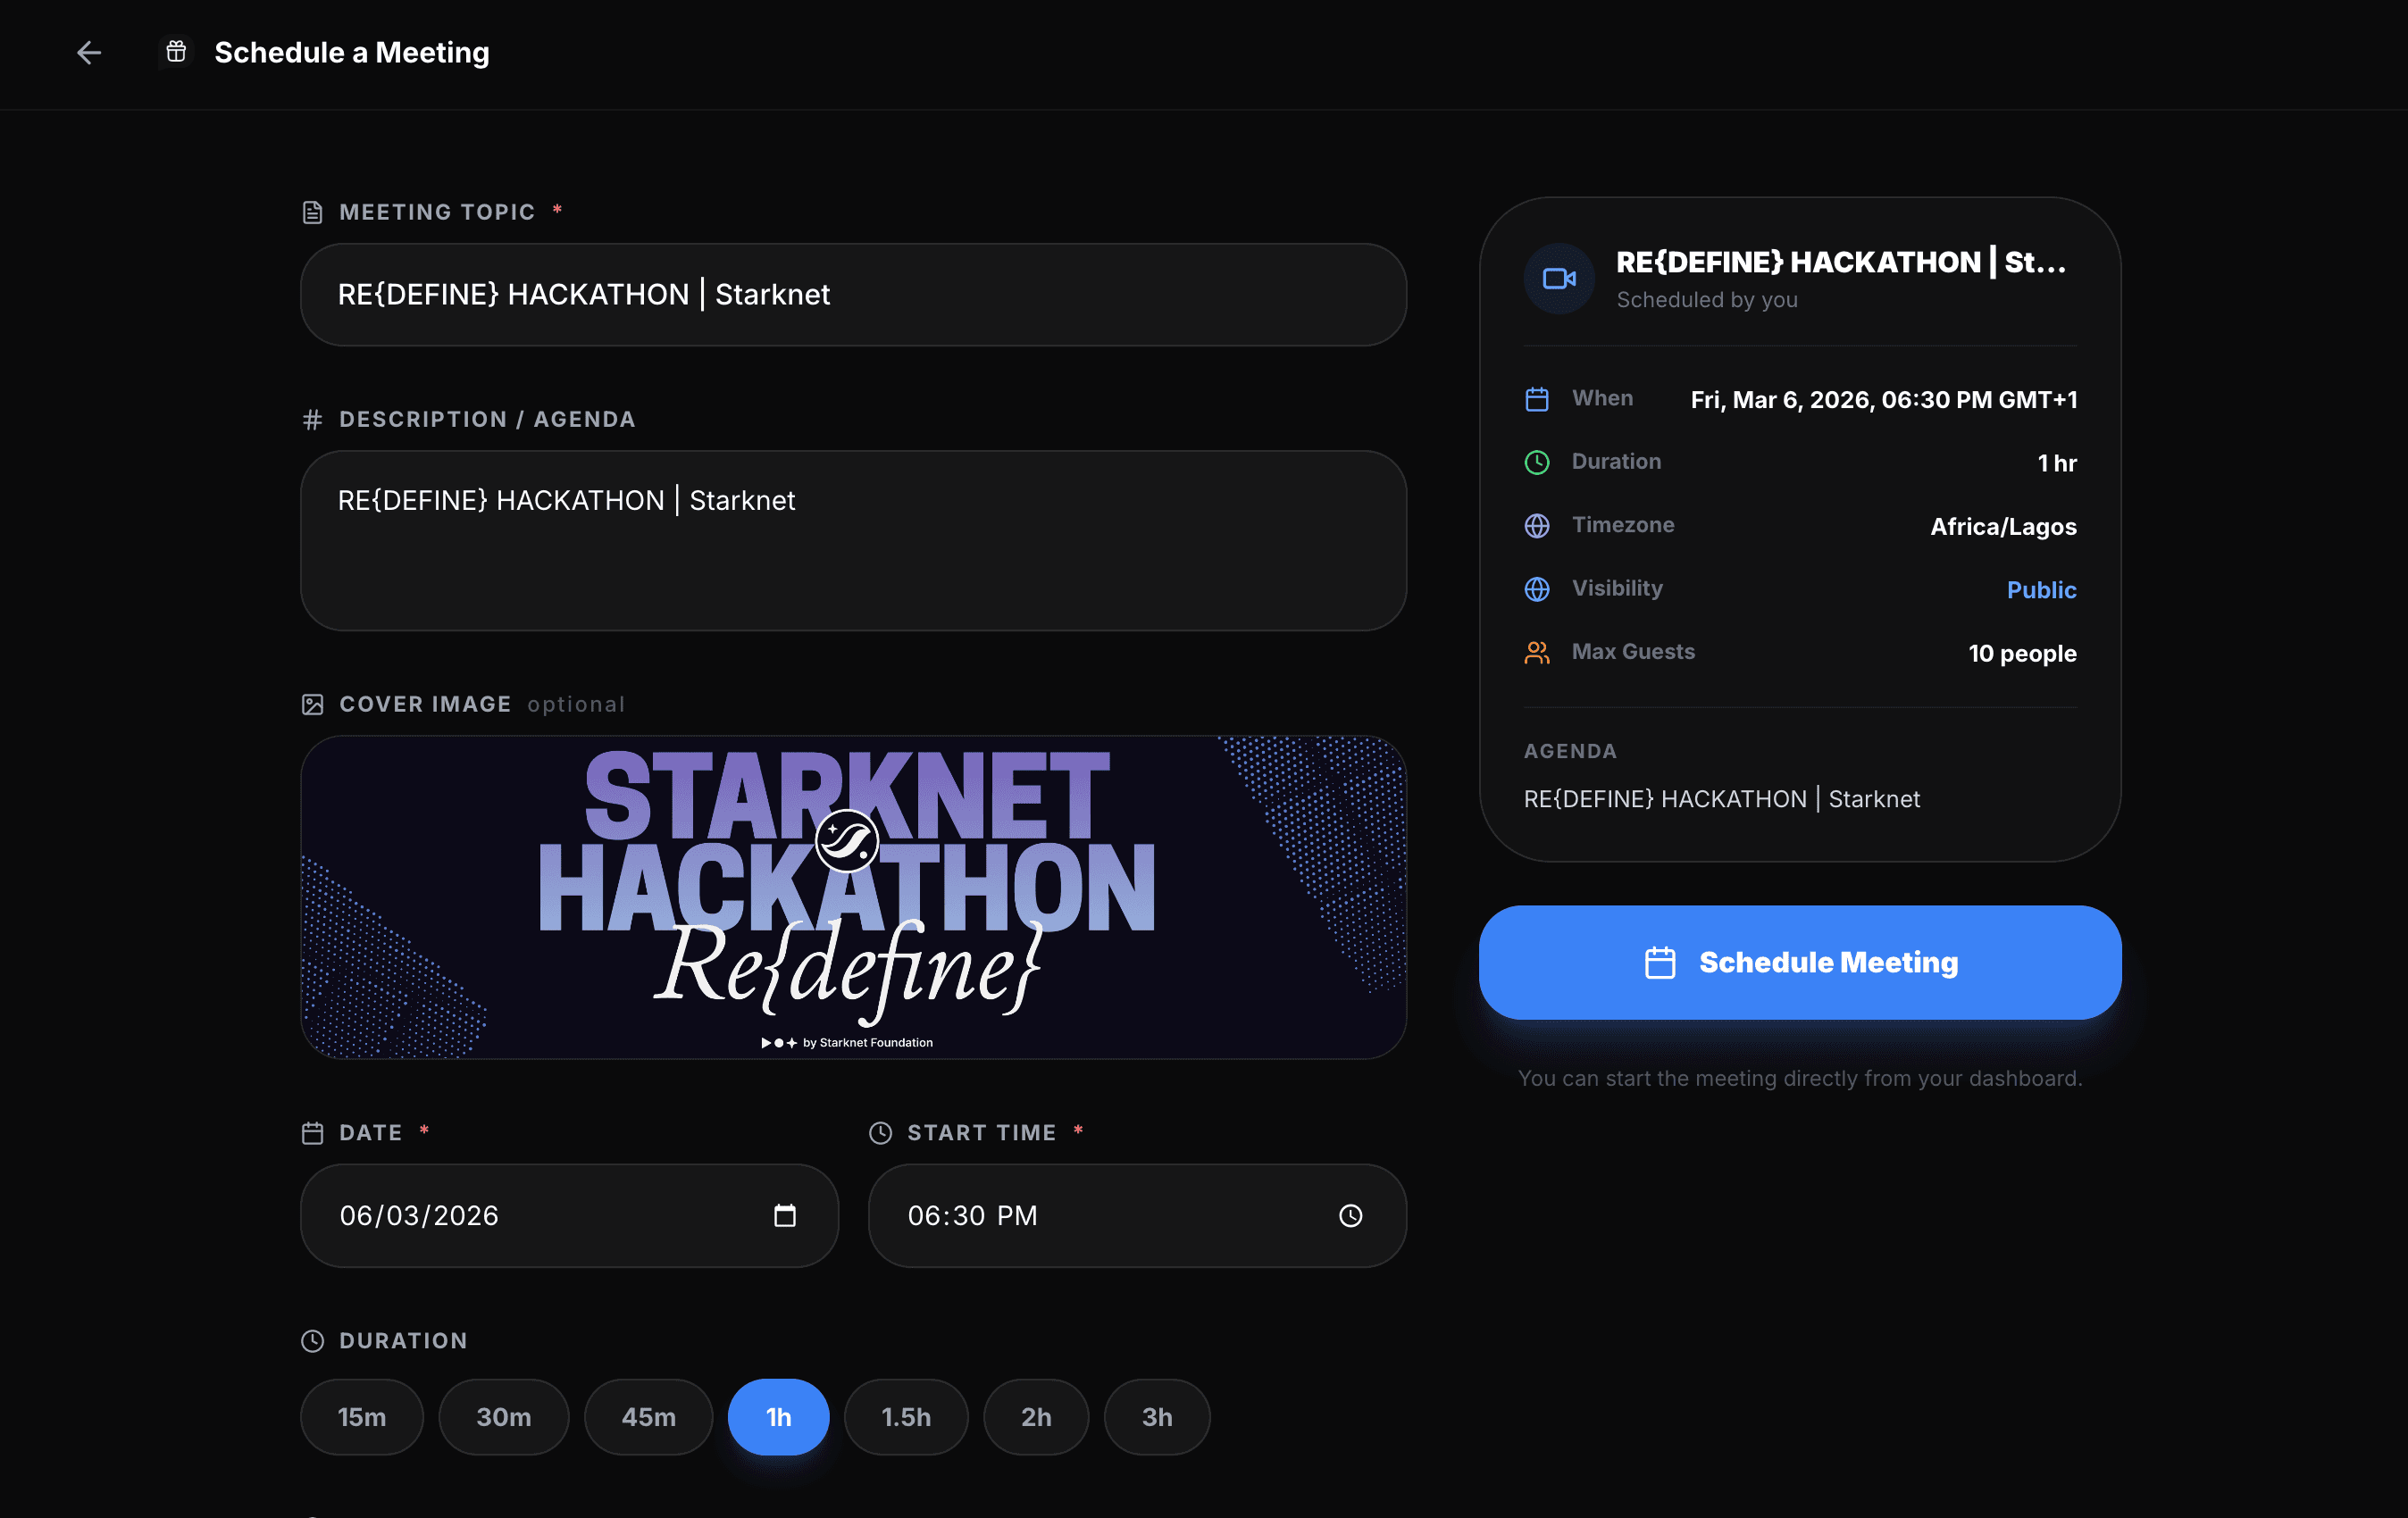Image resolution: width=2408 pixels, height=1518 pixels.
Task: Click the Schedule Meeting button
Action: coord(1800,962)
